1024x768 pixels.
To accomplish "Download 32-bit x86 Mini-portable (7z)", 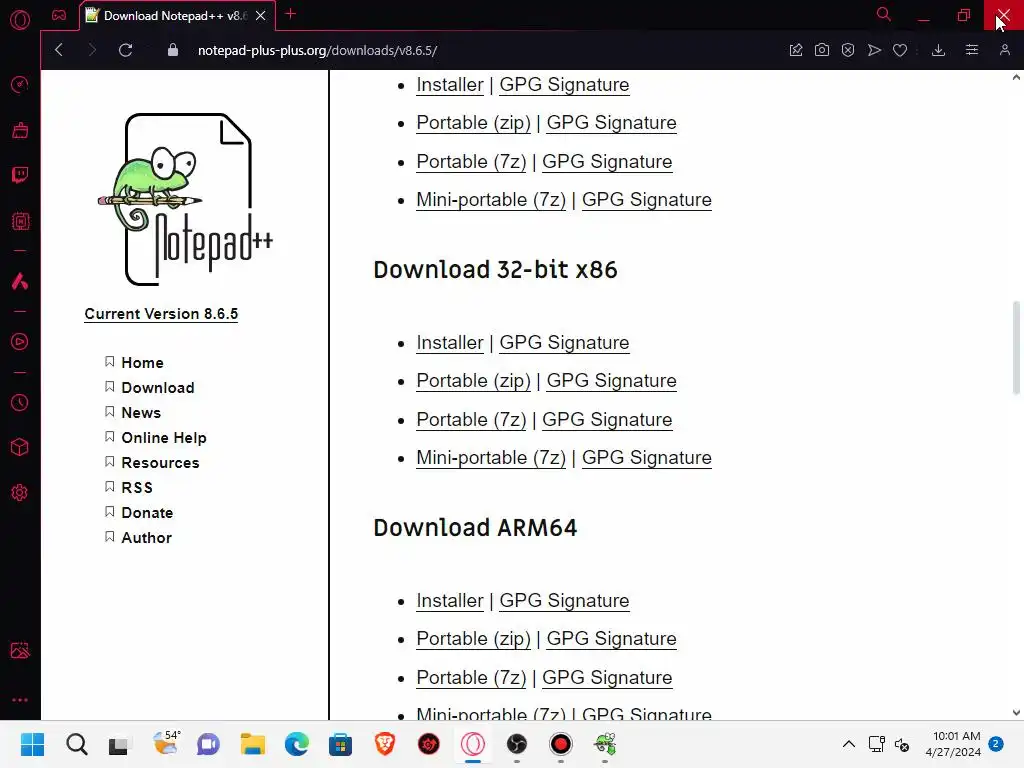I will pyautogui.click(x=491, y=458).
